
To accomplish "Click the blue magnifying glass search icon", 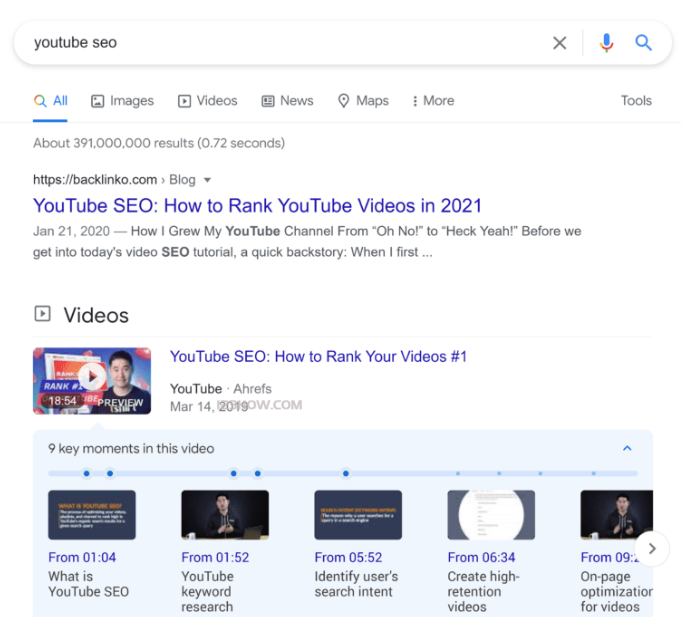I will point(644,43).
